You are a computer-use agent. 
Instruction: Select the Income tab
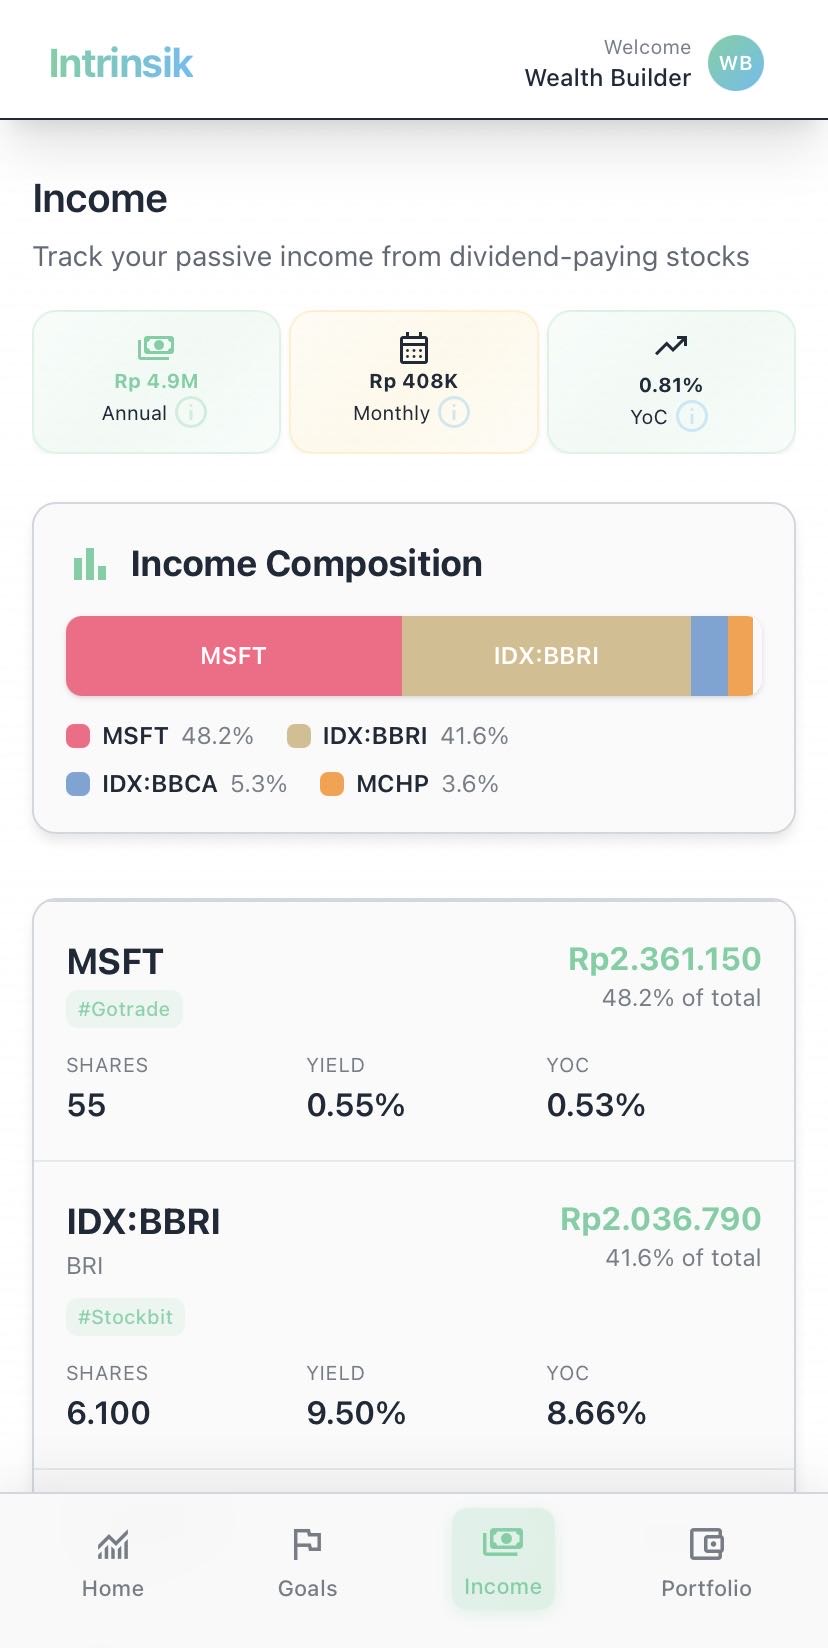coord(503,1560)
